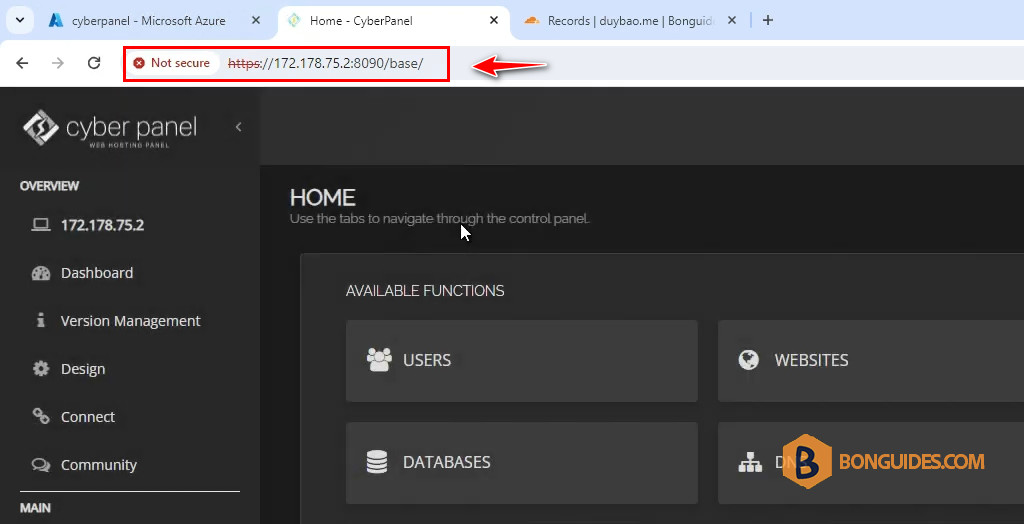
Task: Click the WEBSITES globe icon
Action: [x=748, y=360]
